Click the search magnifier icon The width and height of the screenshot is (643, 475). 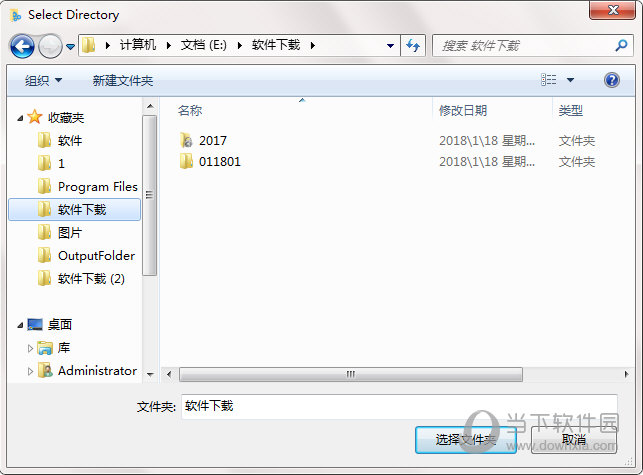(622, 45)
